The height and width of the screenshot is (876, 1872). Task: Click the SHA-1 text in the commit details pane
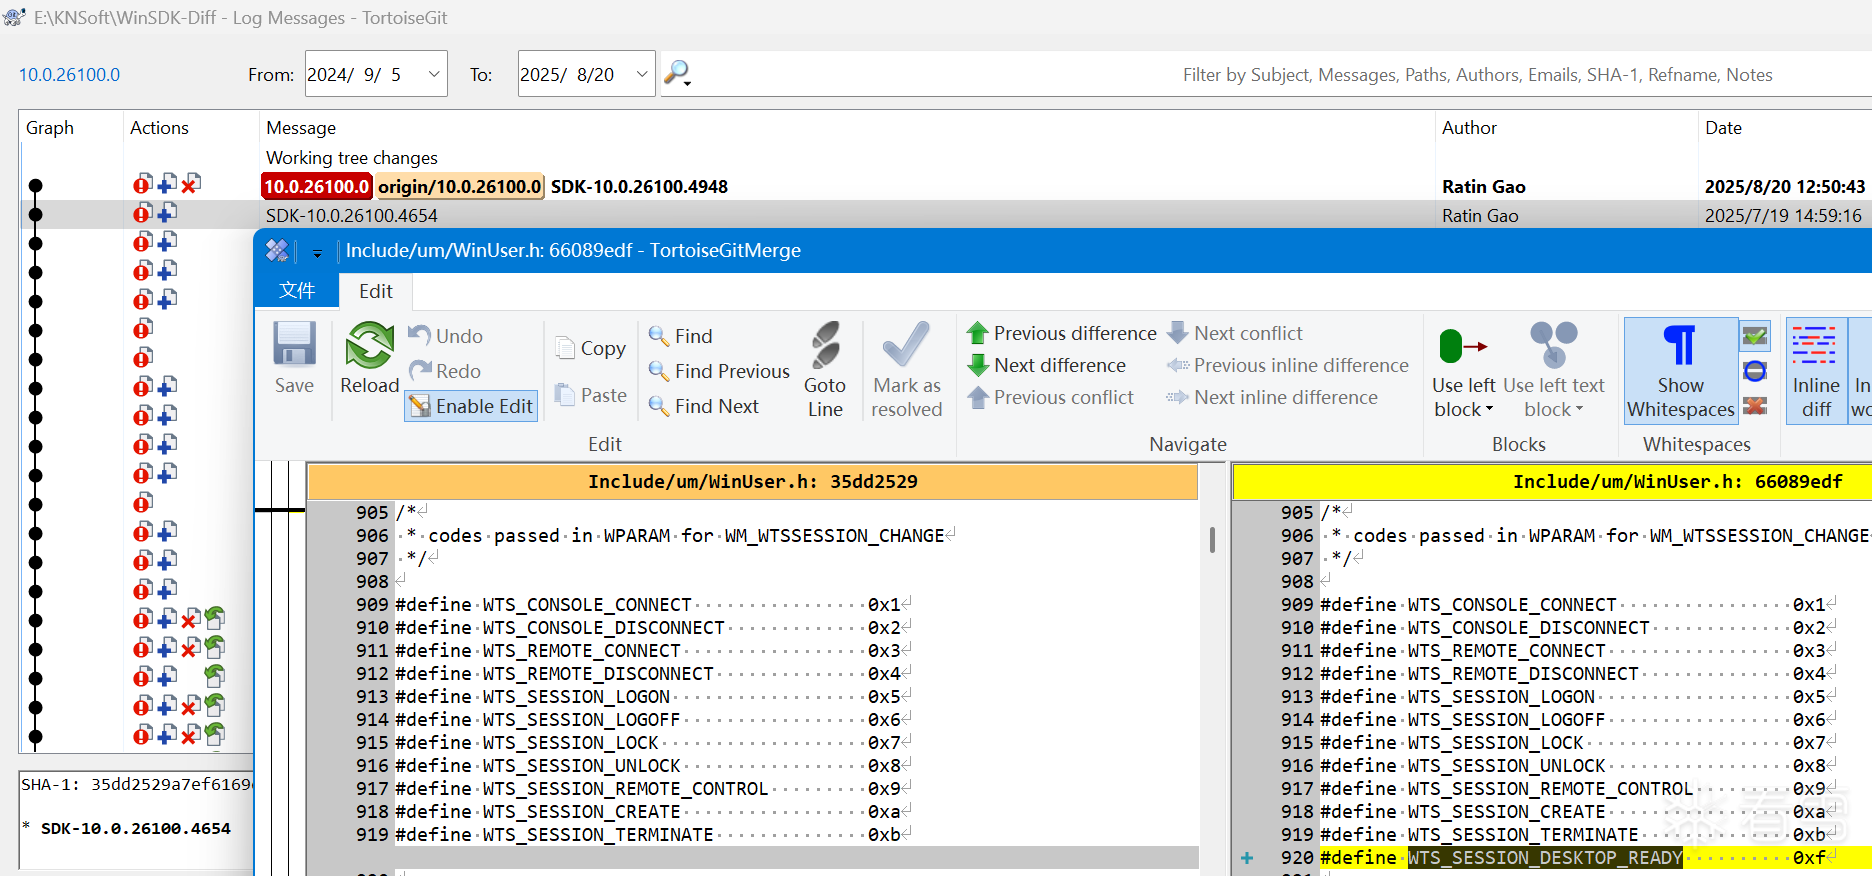point(136,785)
